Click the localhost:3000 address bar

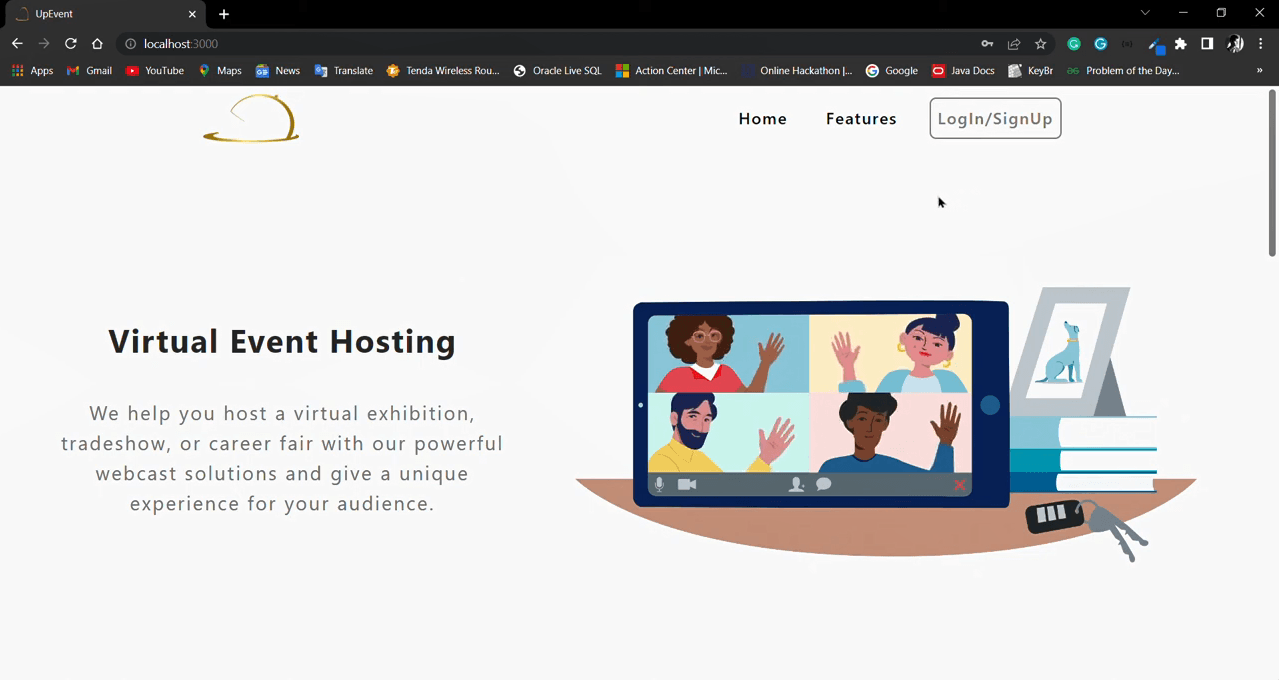pos(500,44)
